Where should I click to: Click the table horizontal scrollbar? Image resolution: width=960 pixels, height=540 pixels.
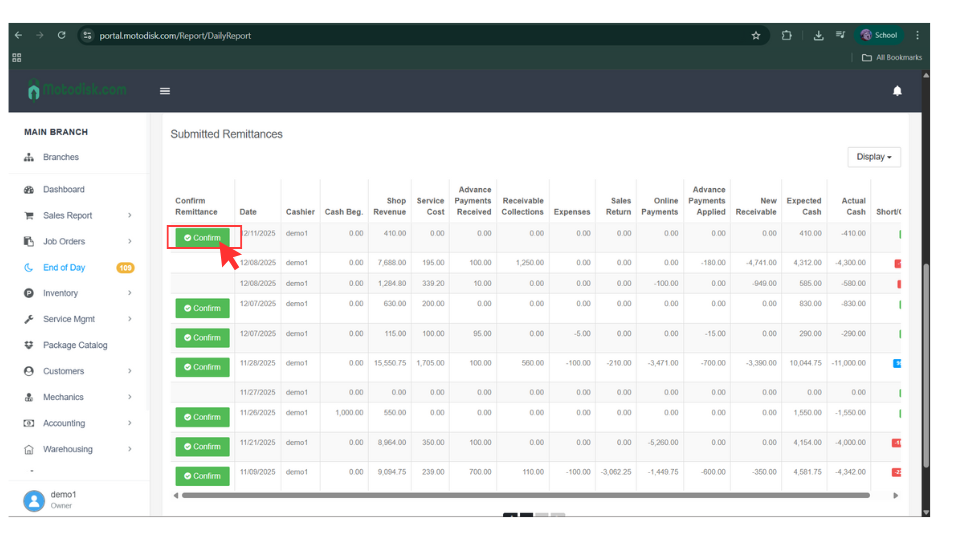525,495
